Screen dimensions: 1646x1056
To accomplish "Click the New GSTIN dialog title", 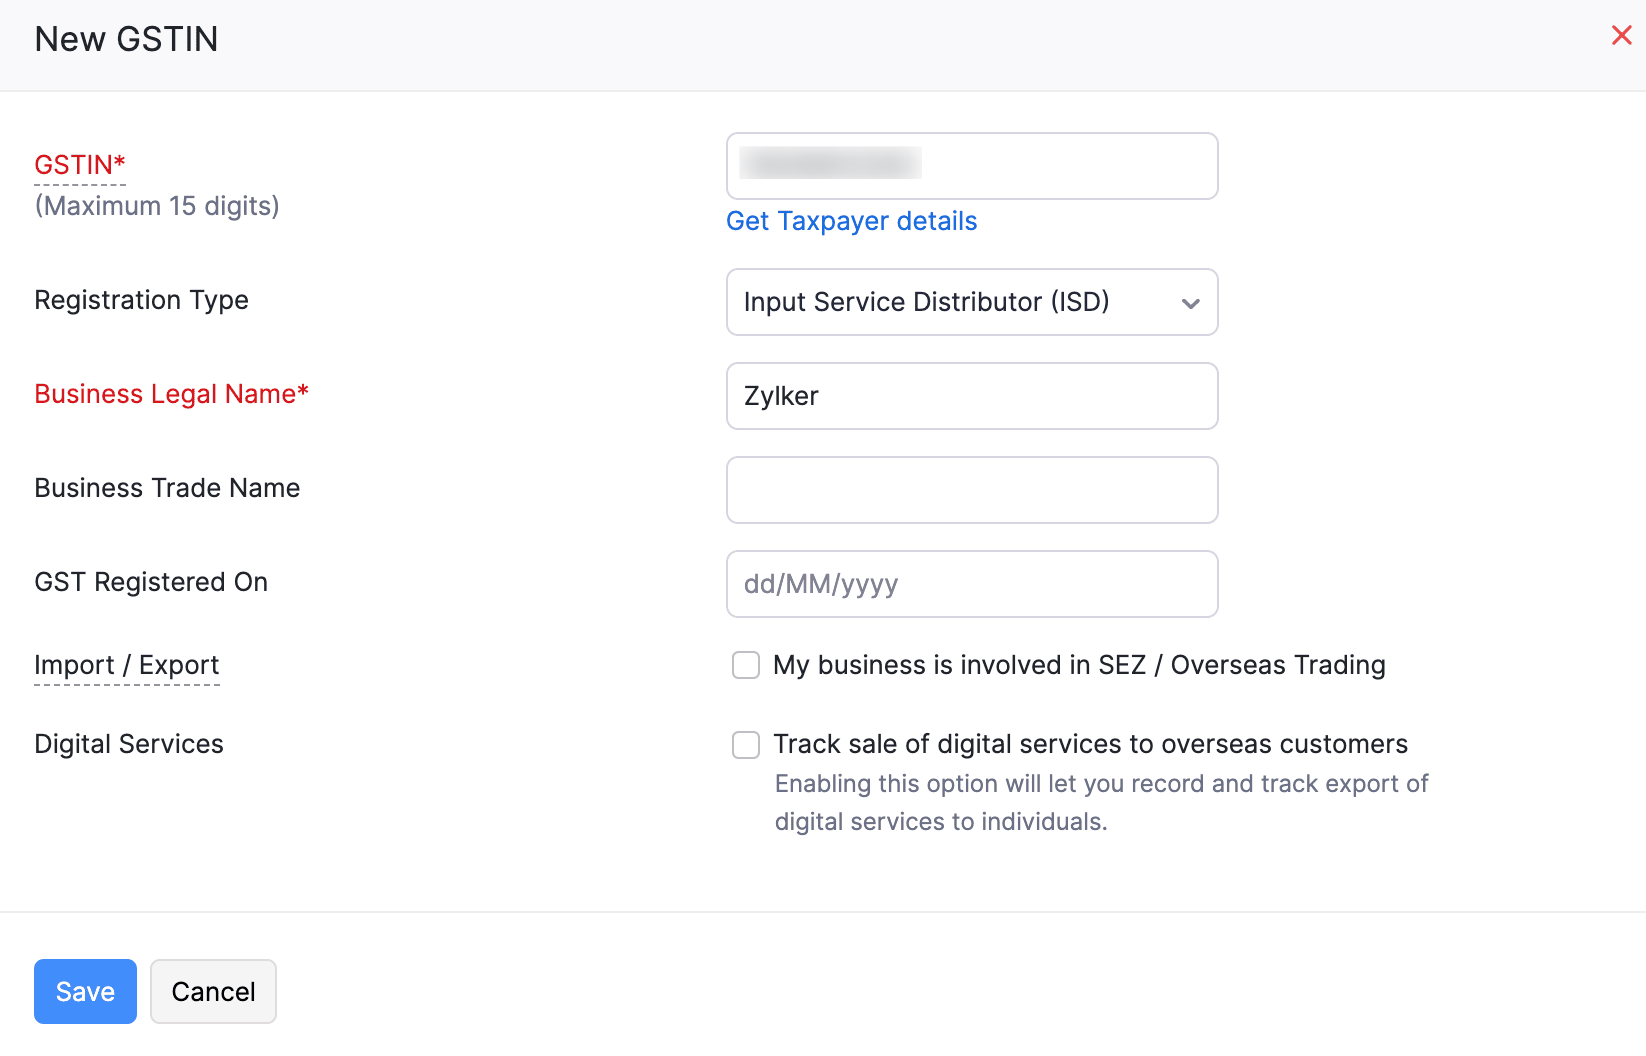I will (126, 39).
